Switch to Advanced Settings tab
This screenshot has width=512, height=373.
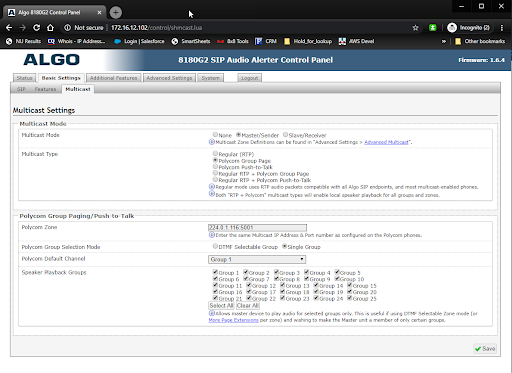169,78
